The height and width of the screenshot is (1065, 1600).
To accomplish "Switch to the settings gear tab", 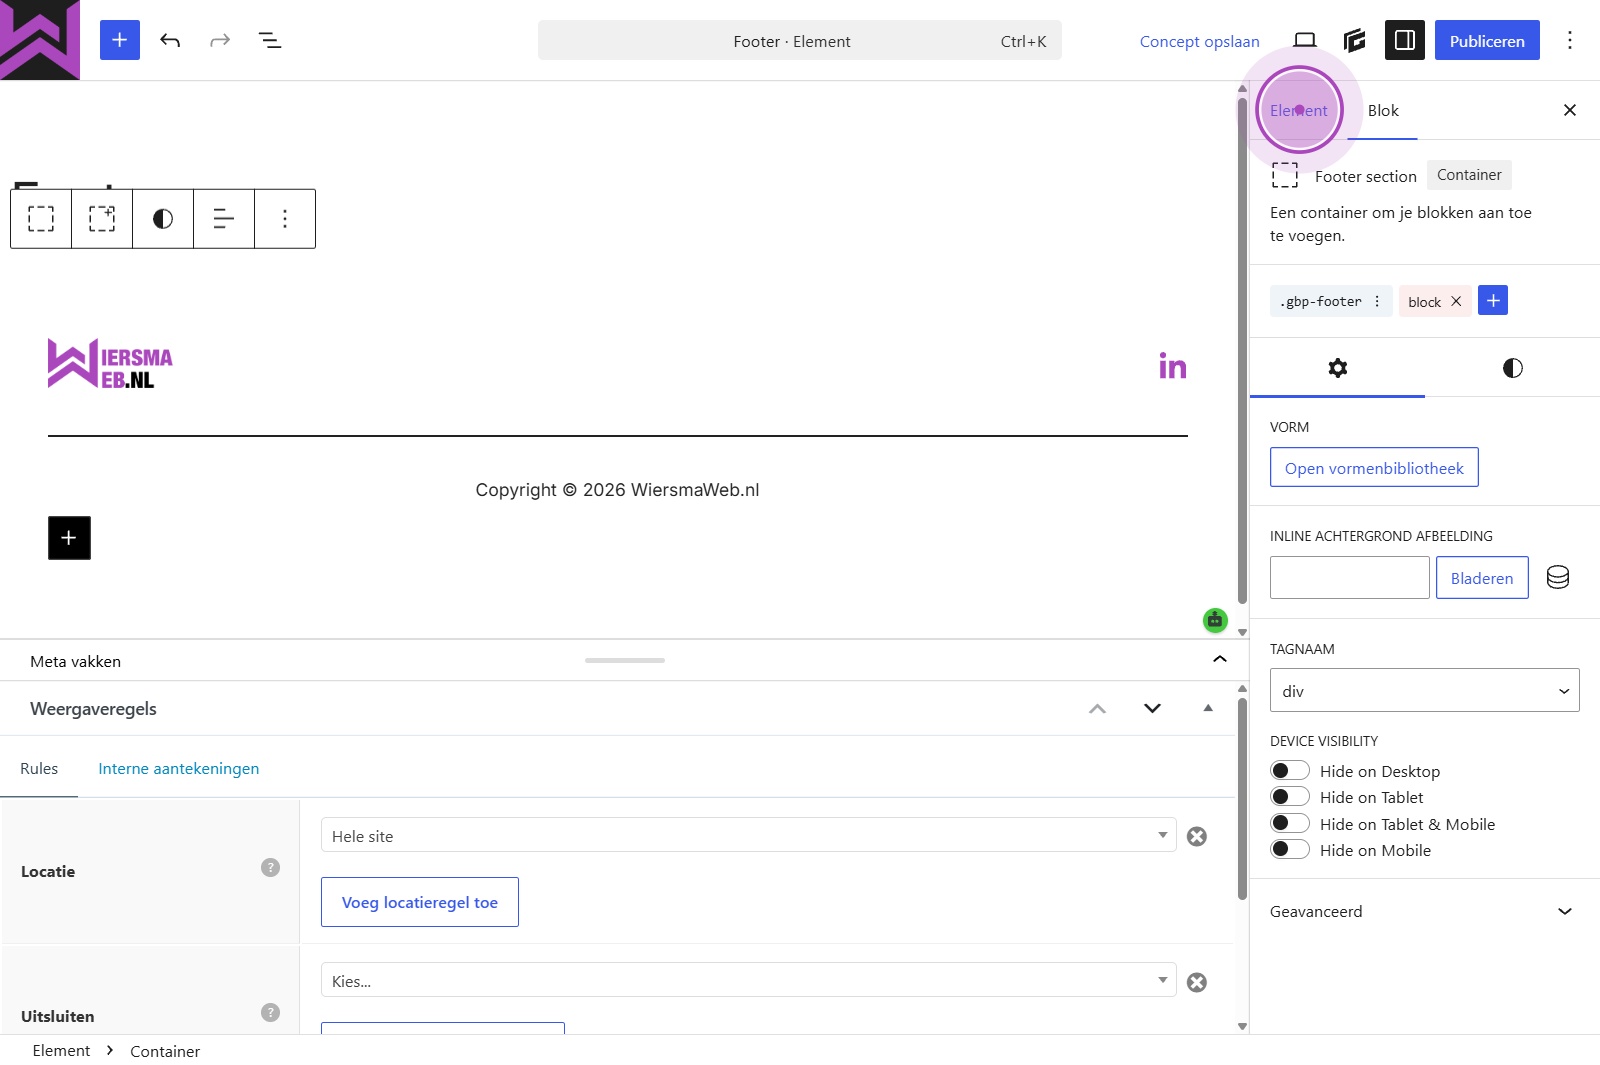I will click(1338, 368).
